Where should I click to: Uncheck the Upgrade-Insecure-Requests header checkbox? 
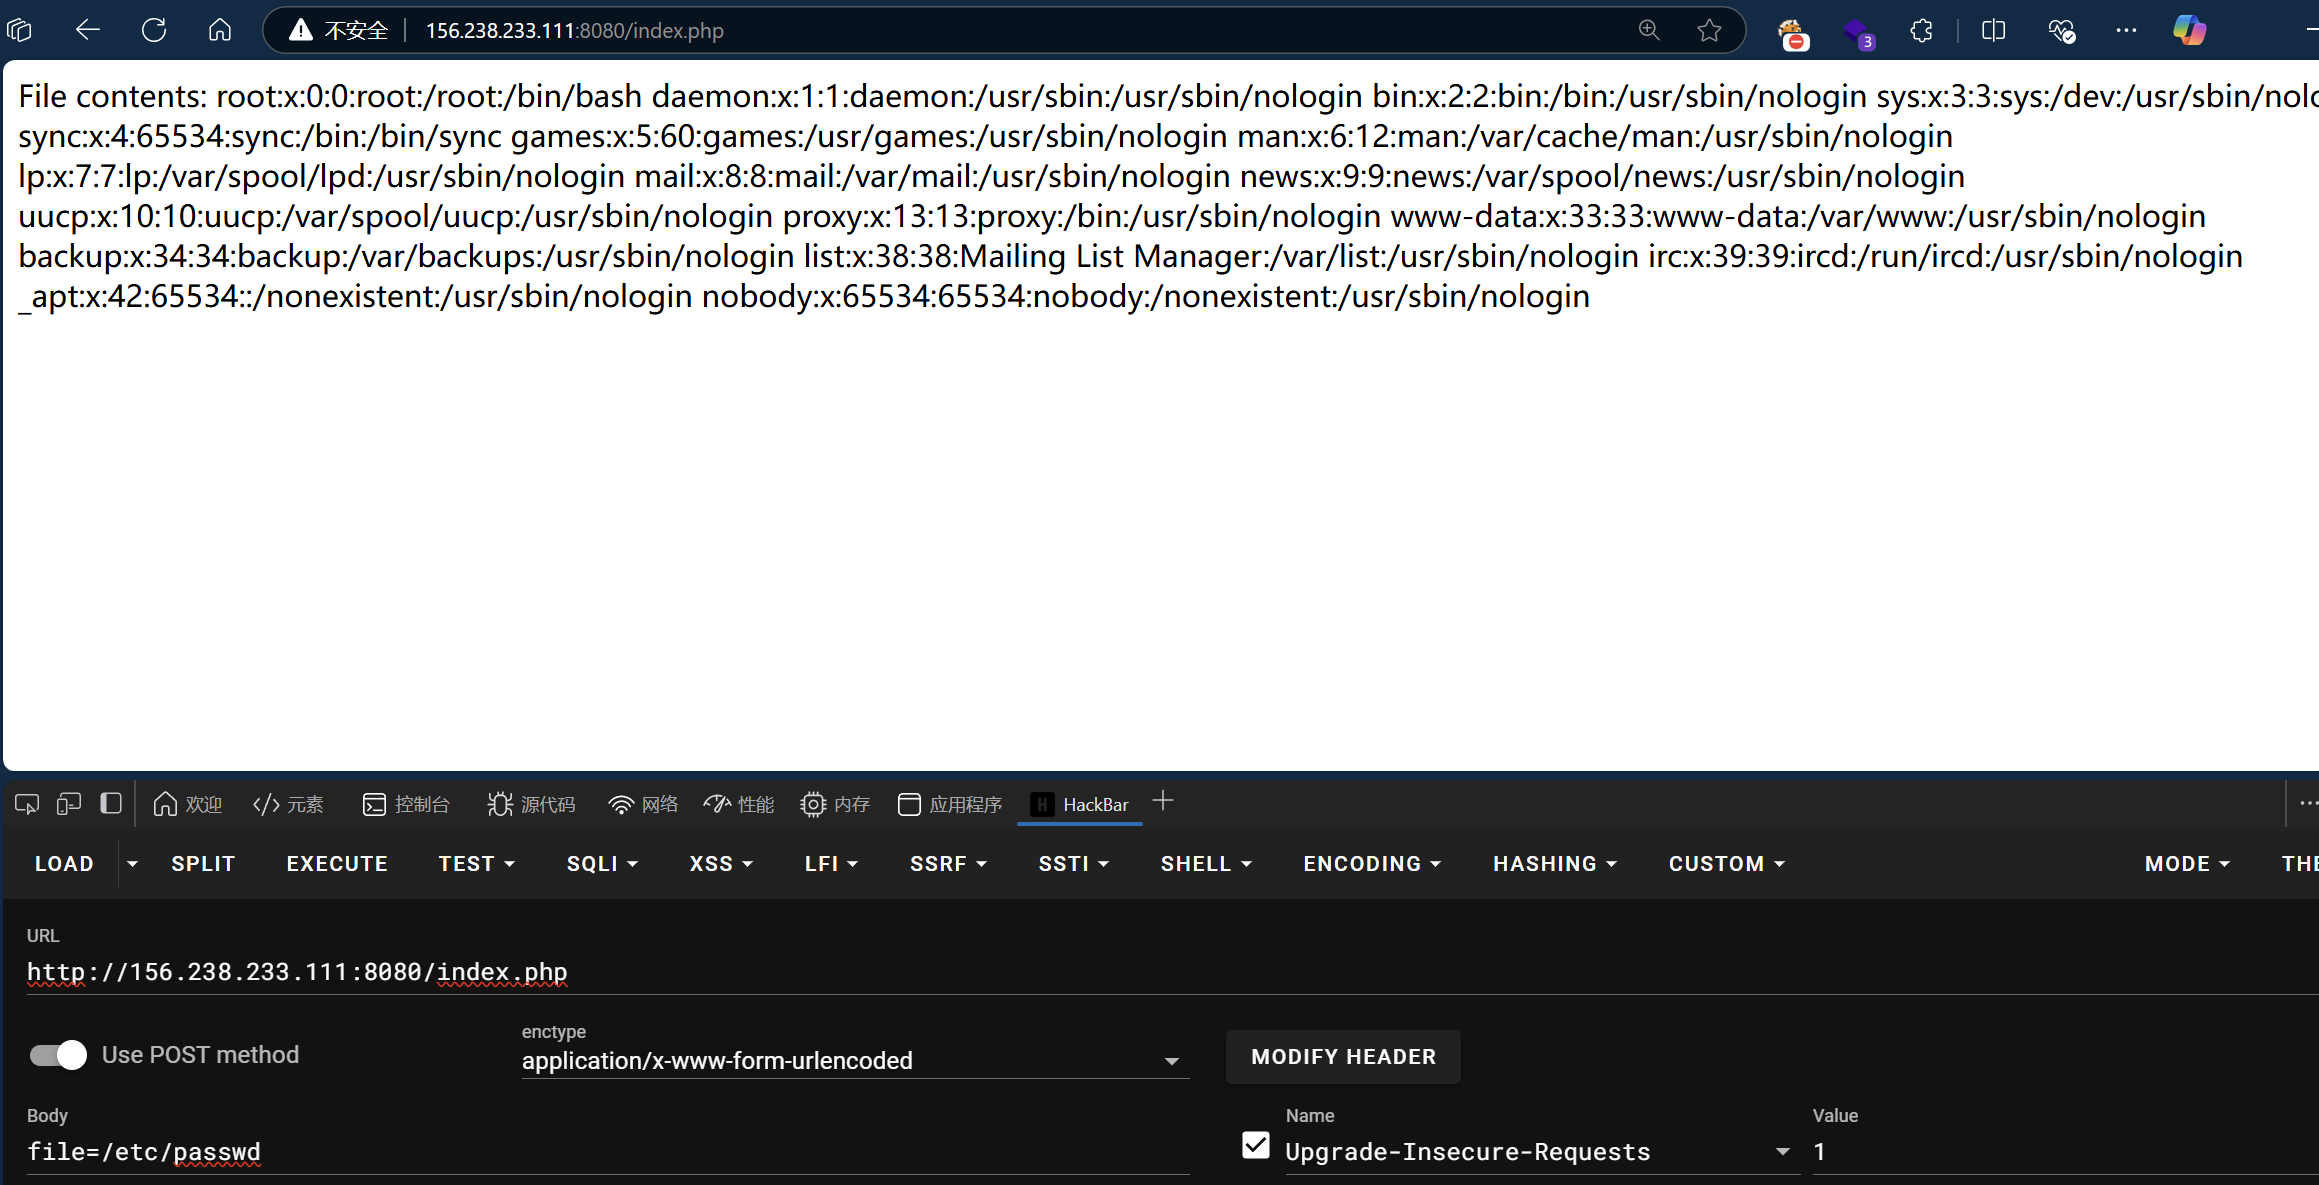pos(1256,1146)
